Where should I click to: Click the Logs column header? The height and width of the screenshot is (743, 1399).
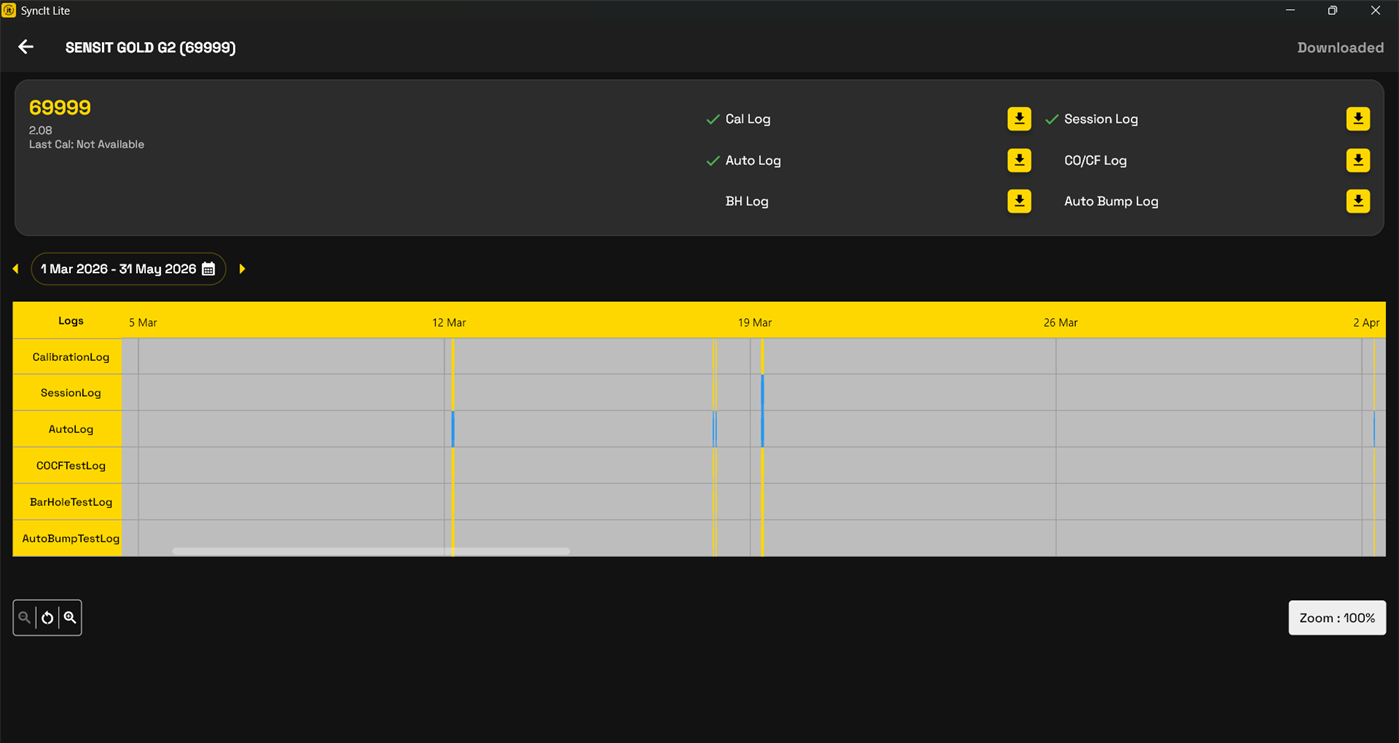[x=71, y=321]
